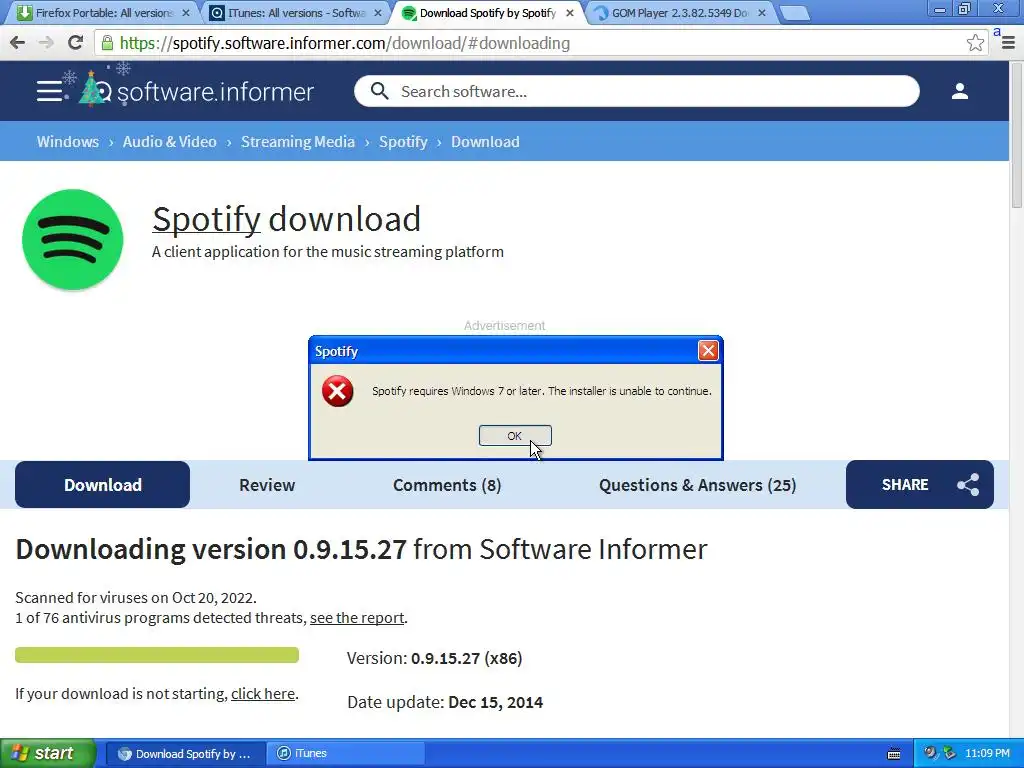Click the on-screen keyboard tray icon

894,754
